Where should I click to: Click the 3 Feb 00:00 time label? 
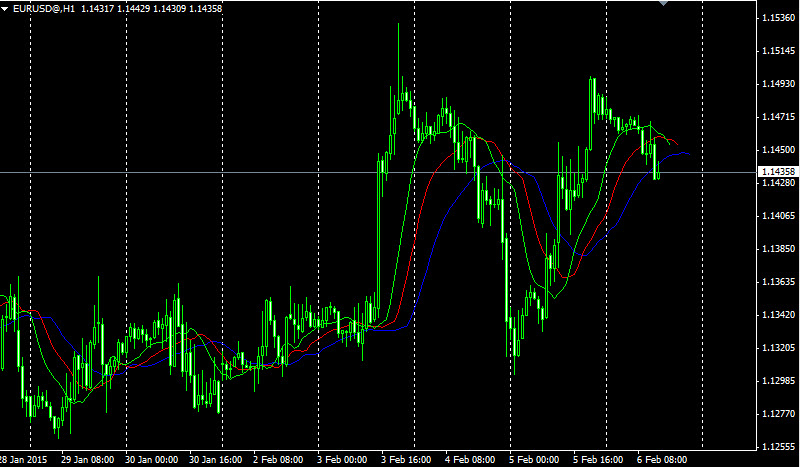tap(342, 460)
